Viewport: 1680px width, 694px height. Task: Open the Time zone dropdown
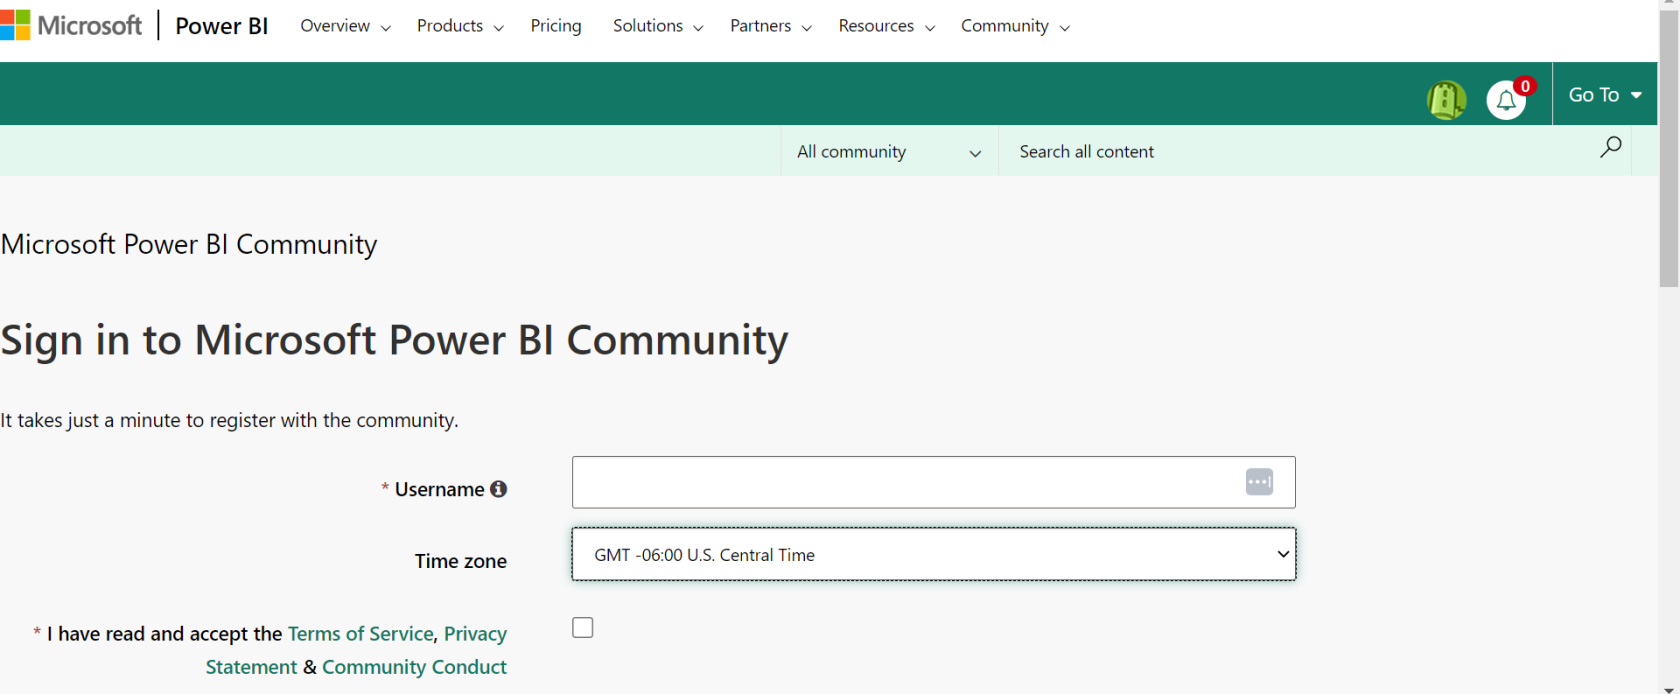934,554
